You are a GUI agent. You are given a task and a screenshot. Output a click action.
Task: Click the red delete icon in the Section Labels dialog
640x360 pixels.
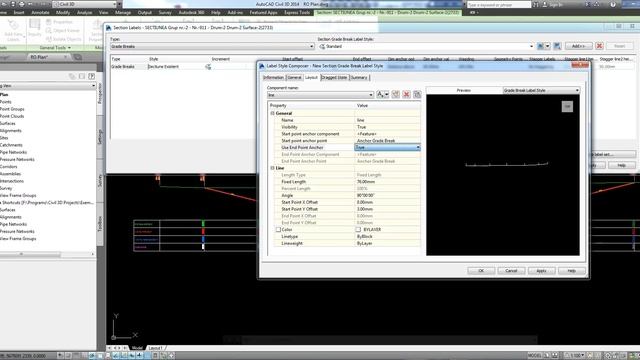click(x=599, y=46)
